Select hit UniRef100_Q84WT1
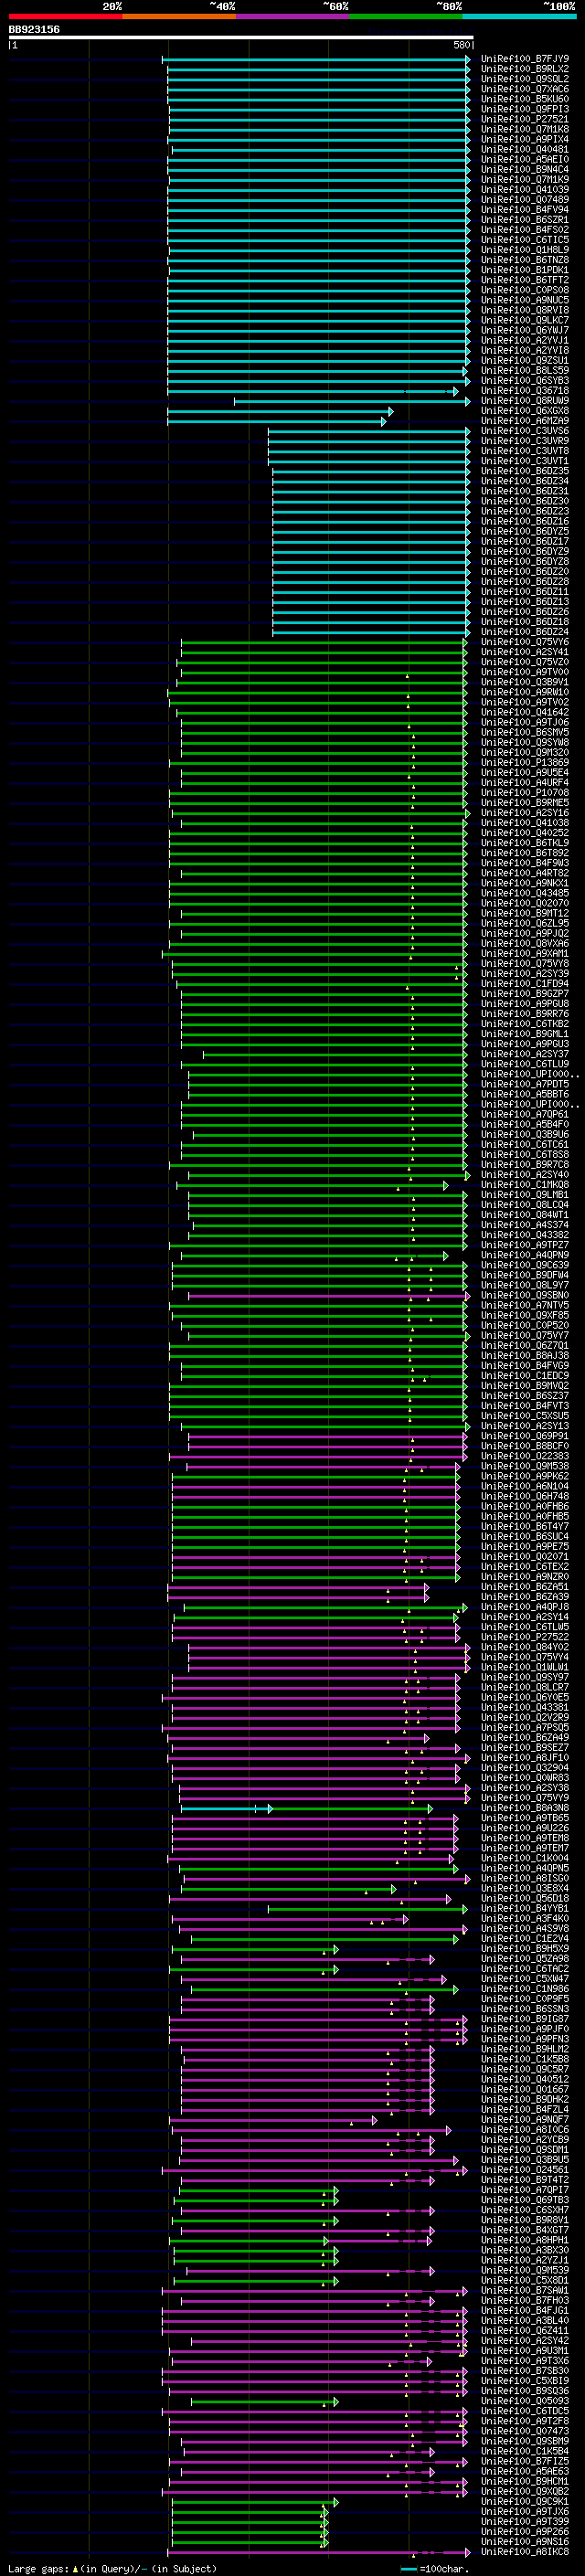Viewport: 585px width, 2576px height. coord(525,1215)
